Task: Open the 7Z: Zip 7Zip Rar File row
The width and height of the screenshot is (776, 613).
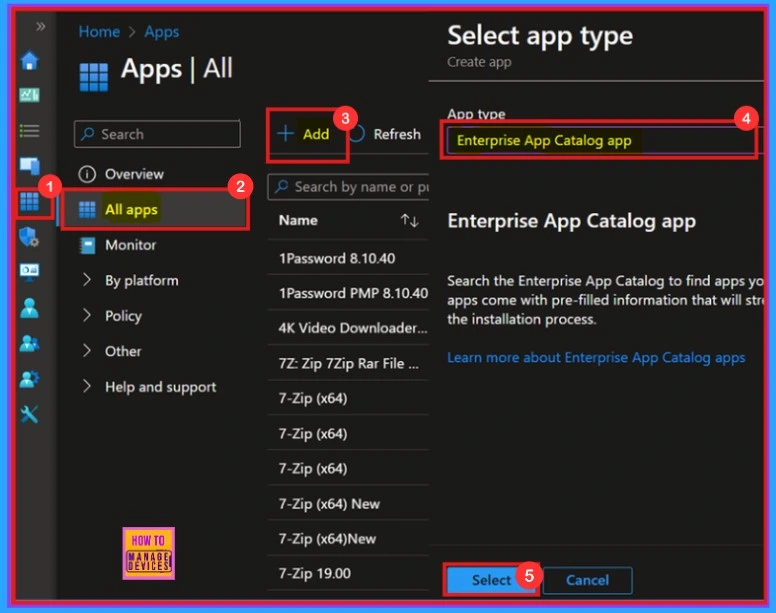Action: 348,363
